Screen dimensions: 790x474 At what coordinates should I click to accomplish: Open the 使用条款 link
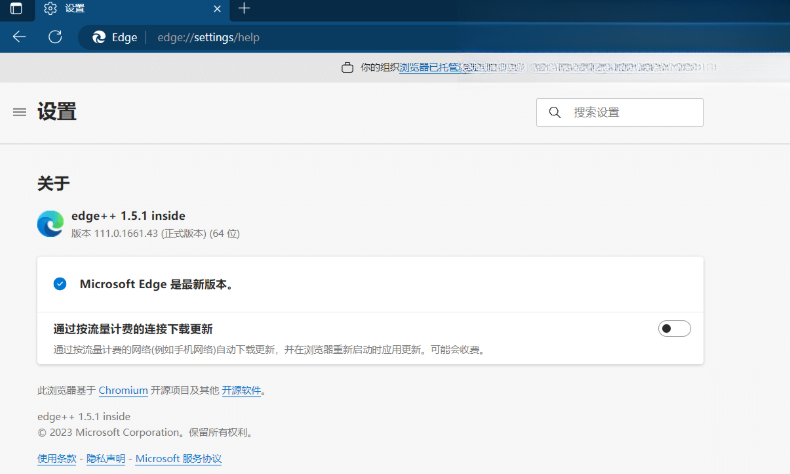coord(56,458)
